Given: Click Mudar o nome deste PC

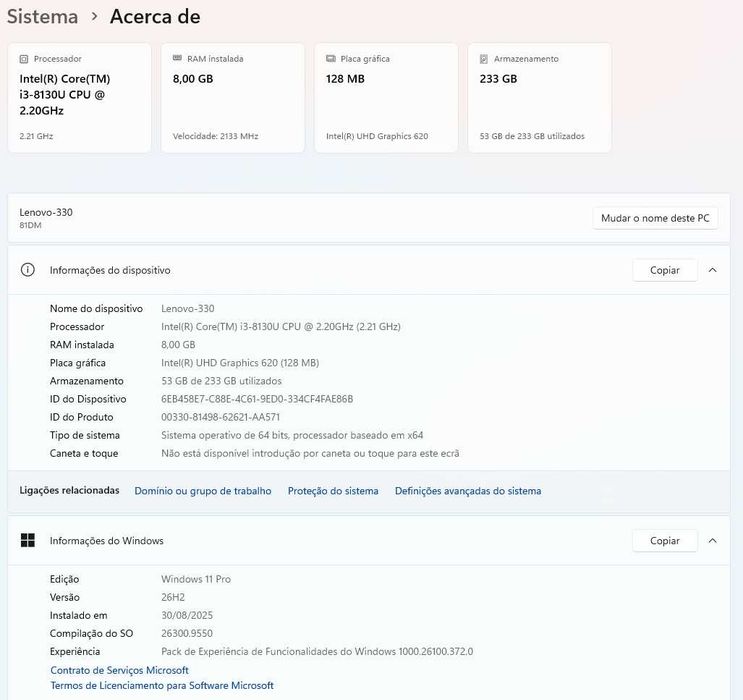Looking at the screenshot, I should tap(655, 218).
